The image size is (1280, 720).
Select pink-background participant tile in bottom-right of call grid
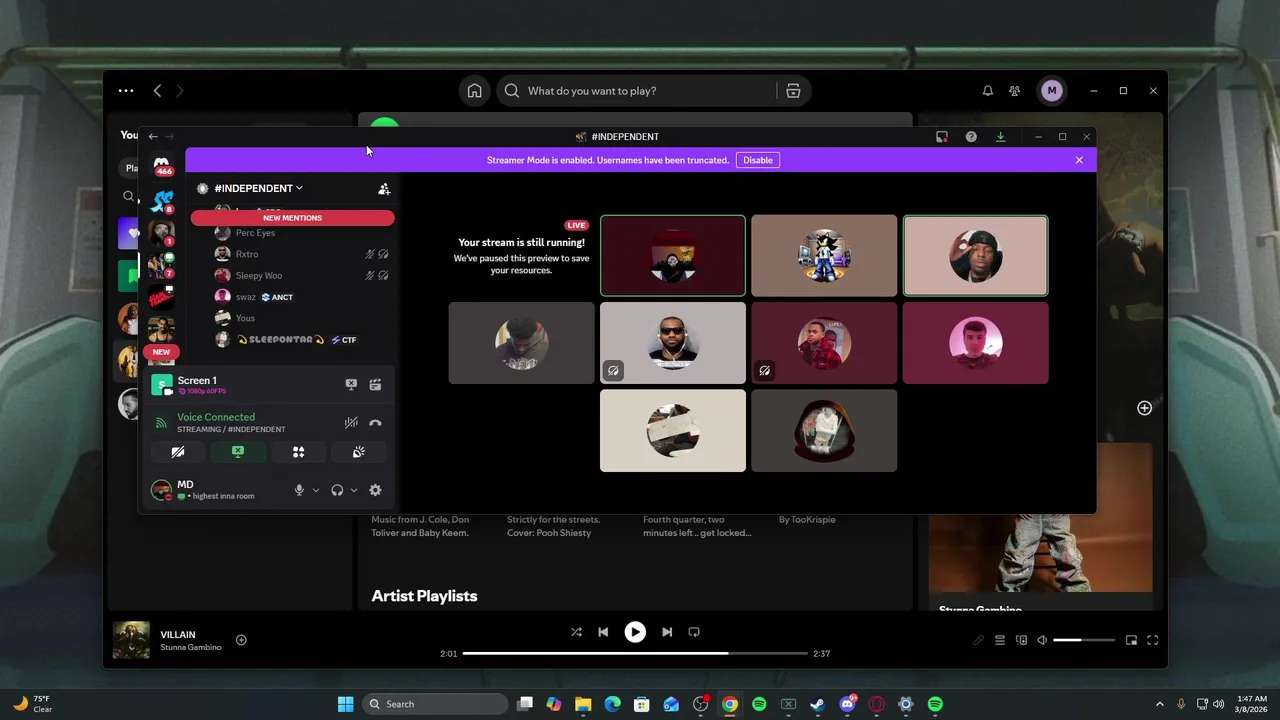(x=975, y=343)
